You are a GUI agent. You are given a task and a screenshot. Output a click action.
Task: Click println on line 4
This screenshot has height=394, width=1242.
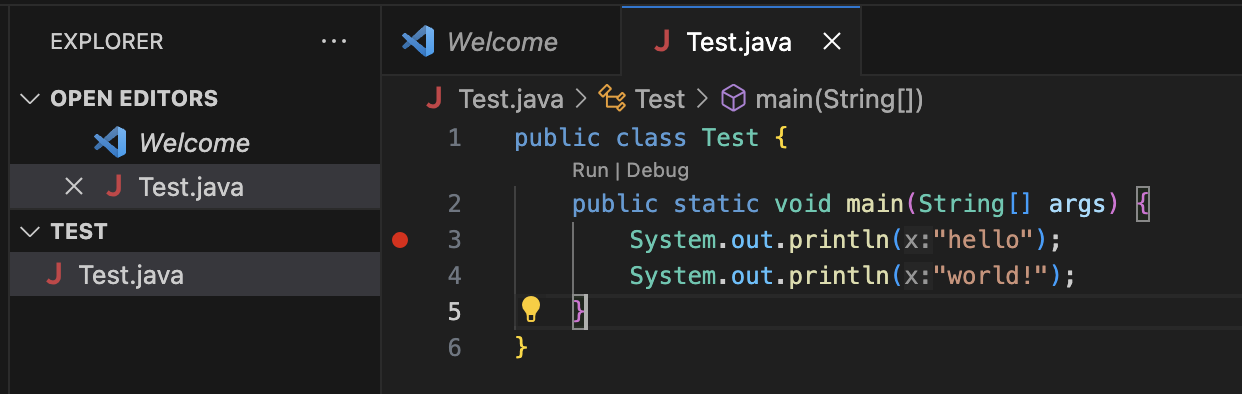pos(839,275)
